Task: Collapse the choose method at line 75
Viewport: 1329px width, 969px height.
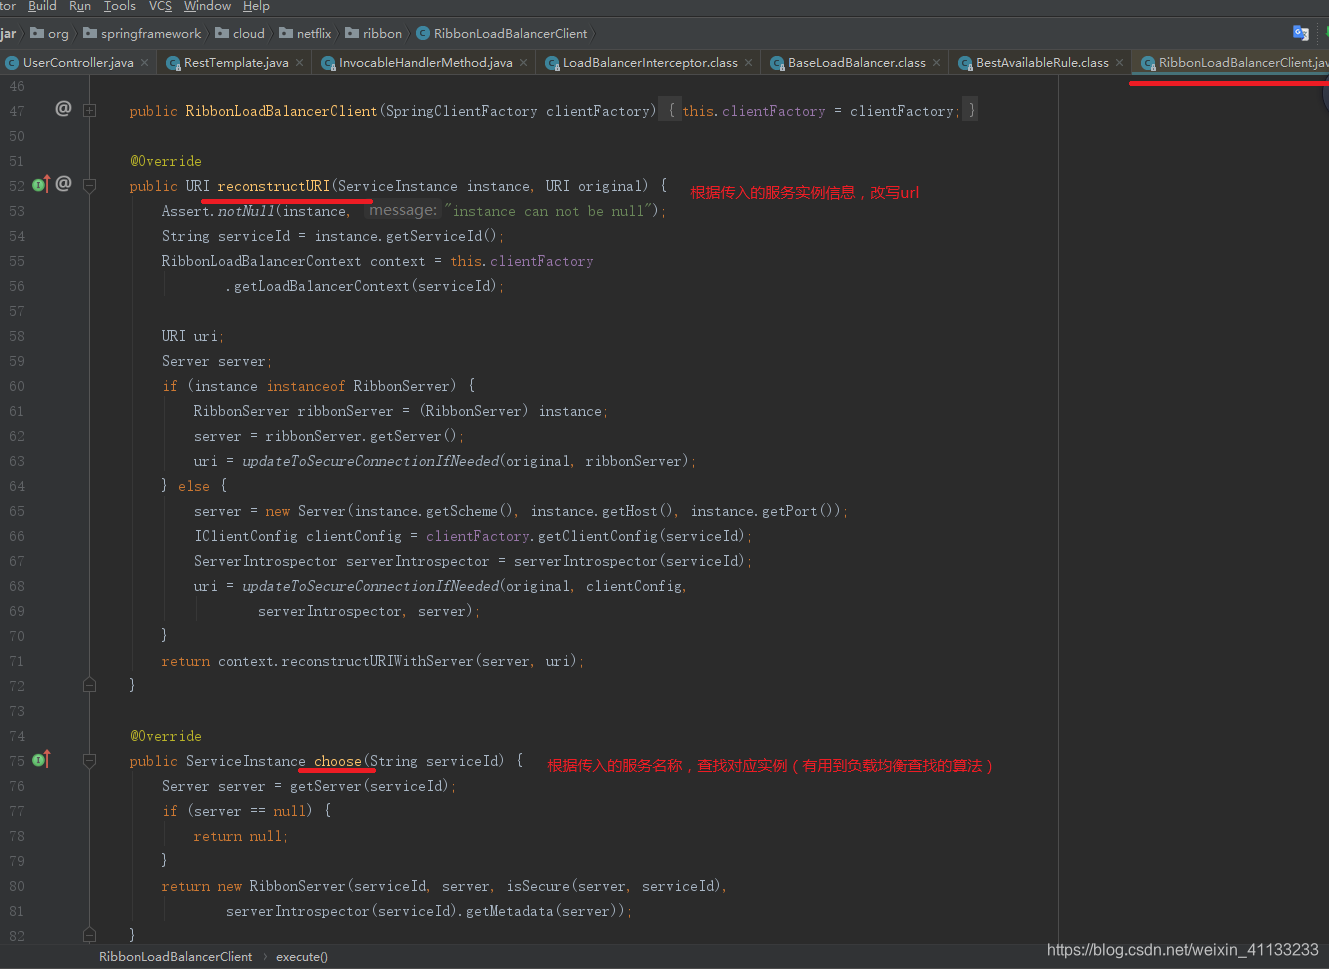Action: point(89,760)
